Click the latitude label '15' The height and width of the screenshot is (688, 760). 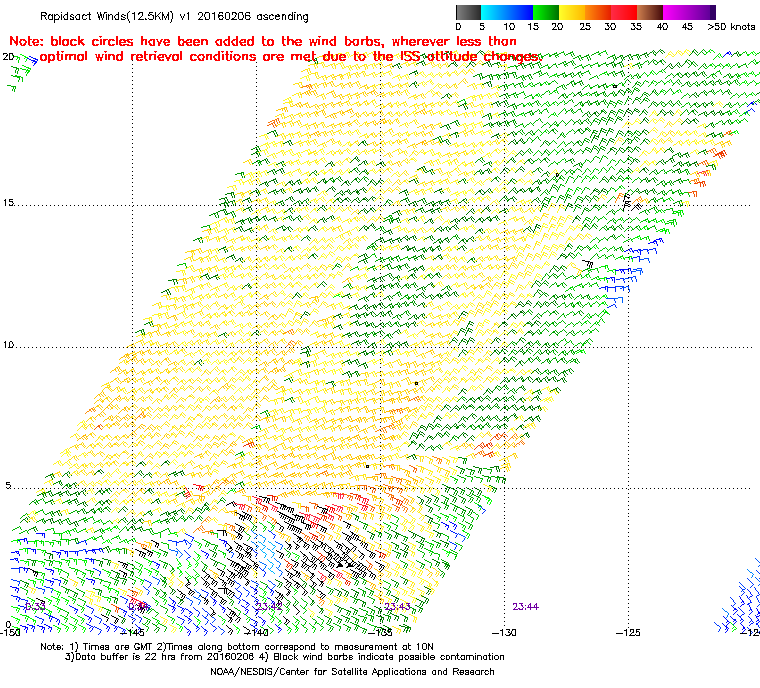(x=8, y=203)
